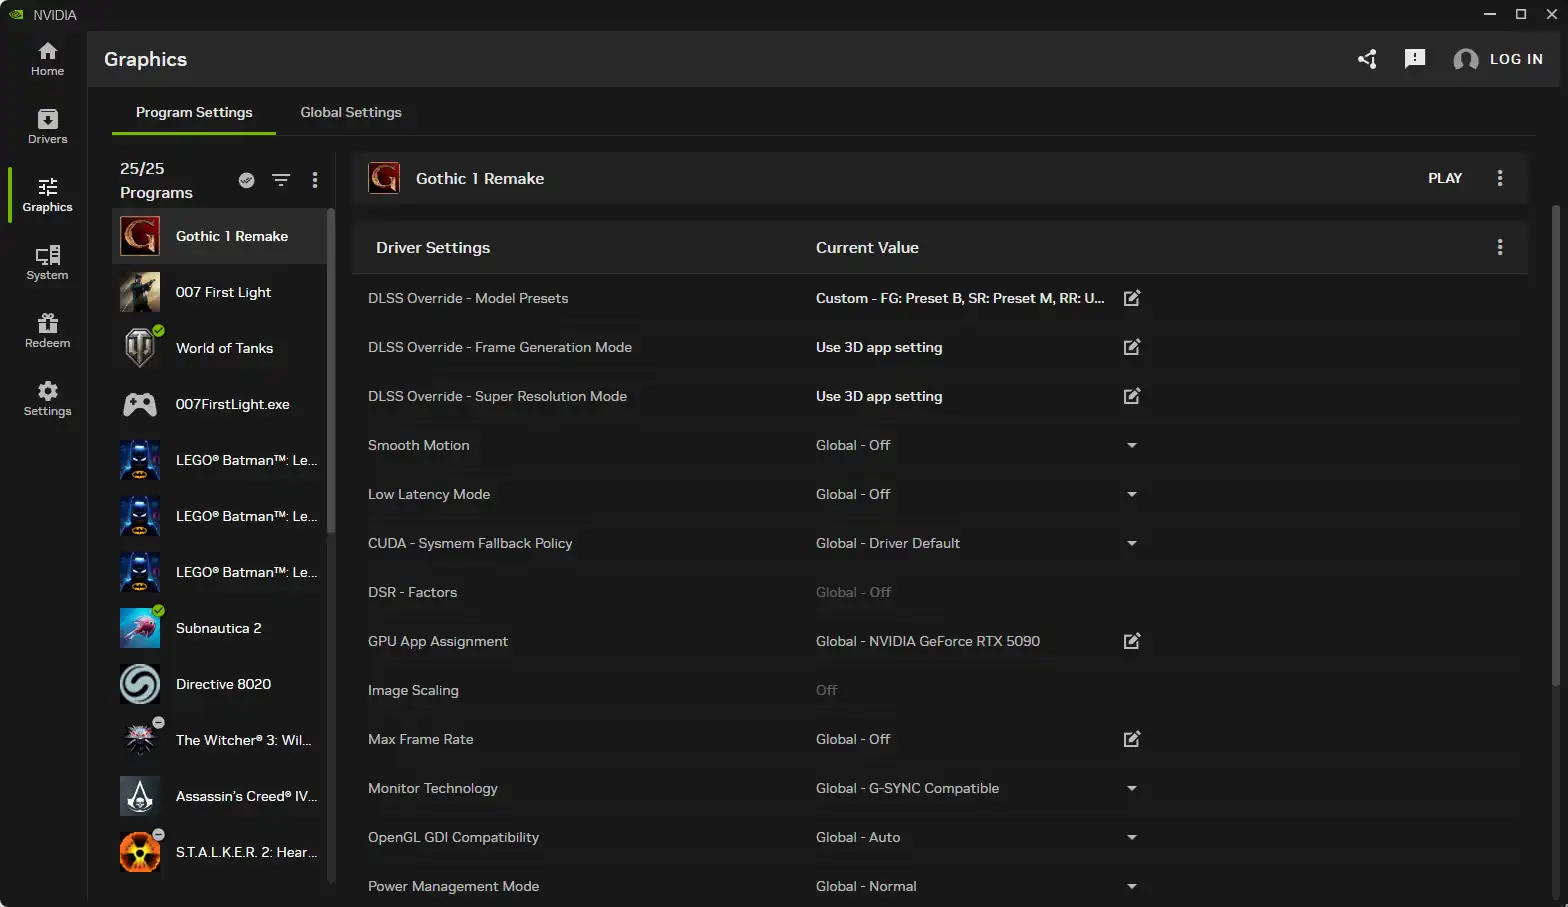Select the Assassin's Creed IV program entry
The width and height of the screenshot is (1568, 907).
(220, 796)
